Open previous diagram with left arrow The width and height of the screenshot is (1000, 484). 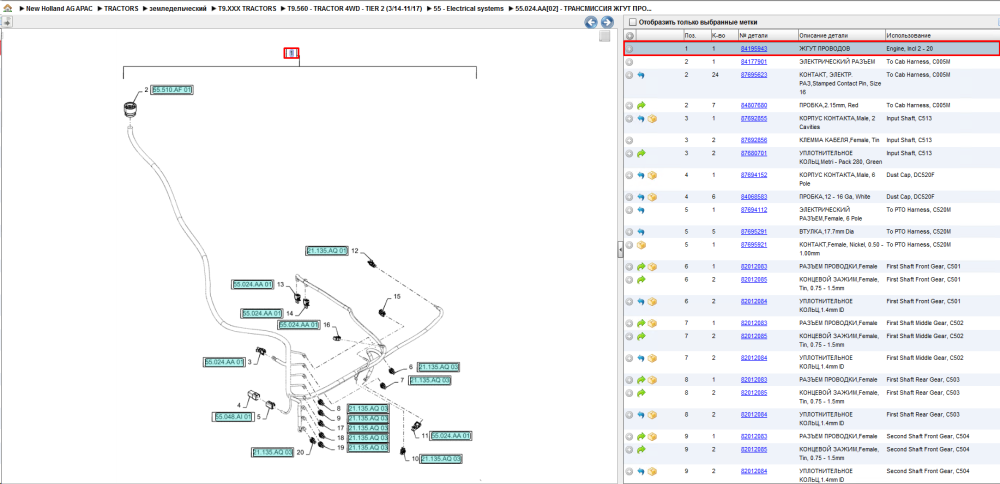pos(591,23)
